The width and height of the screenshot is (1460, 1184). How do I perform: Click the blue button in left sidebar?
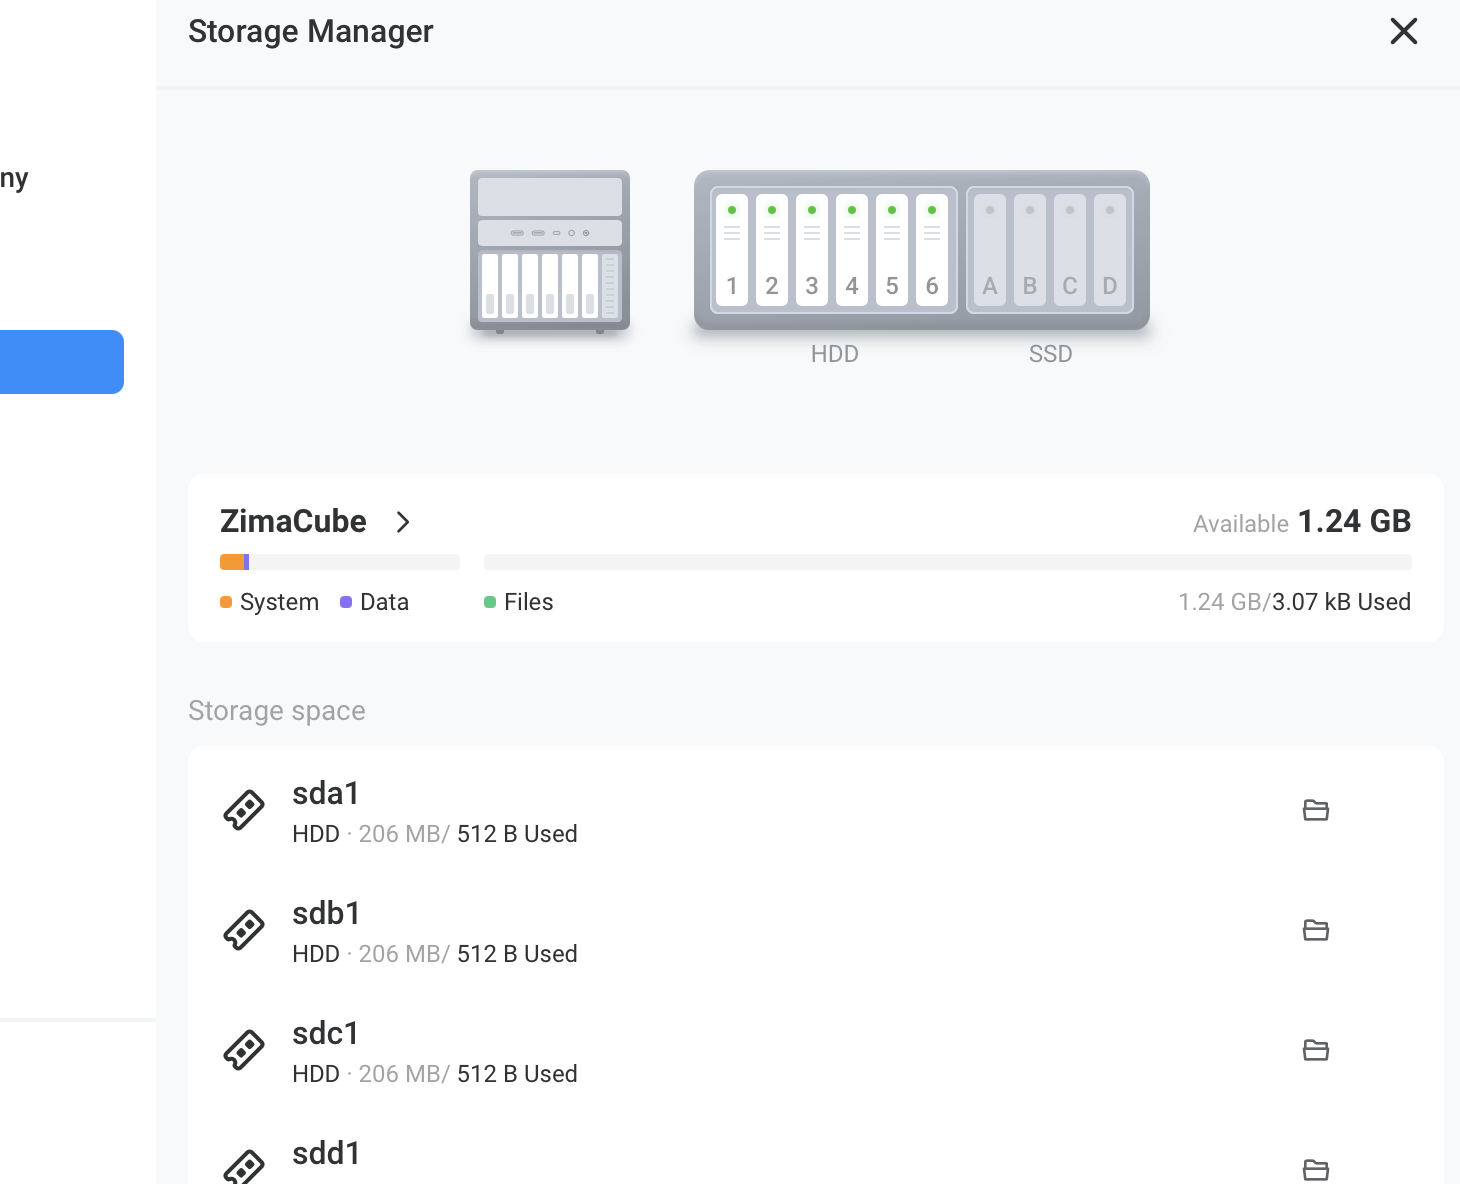point(62,362)
